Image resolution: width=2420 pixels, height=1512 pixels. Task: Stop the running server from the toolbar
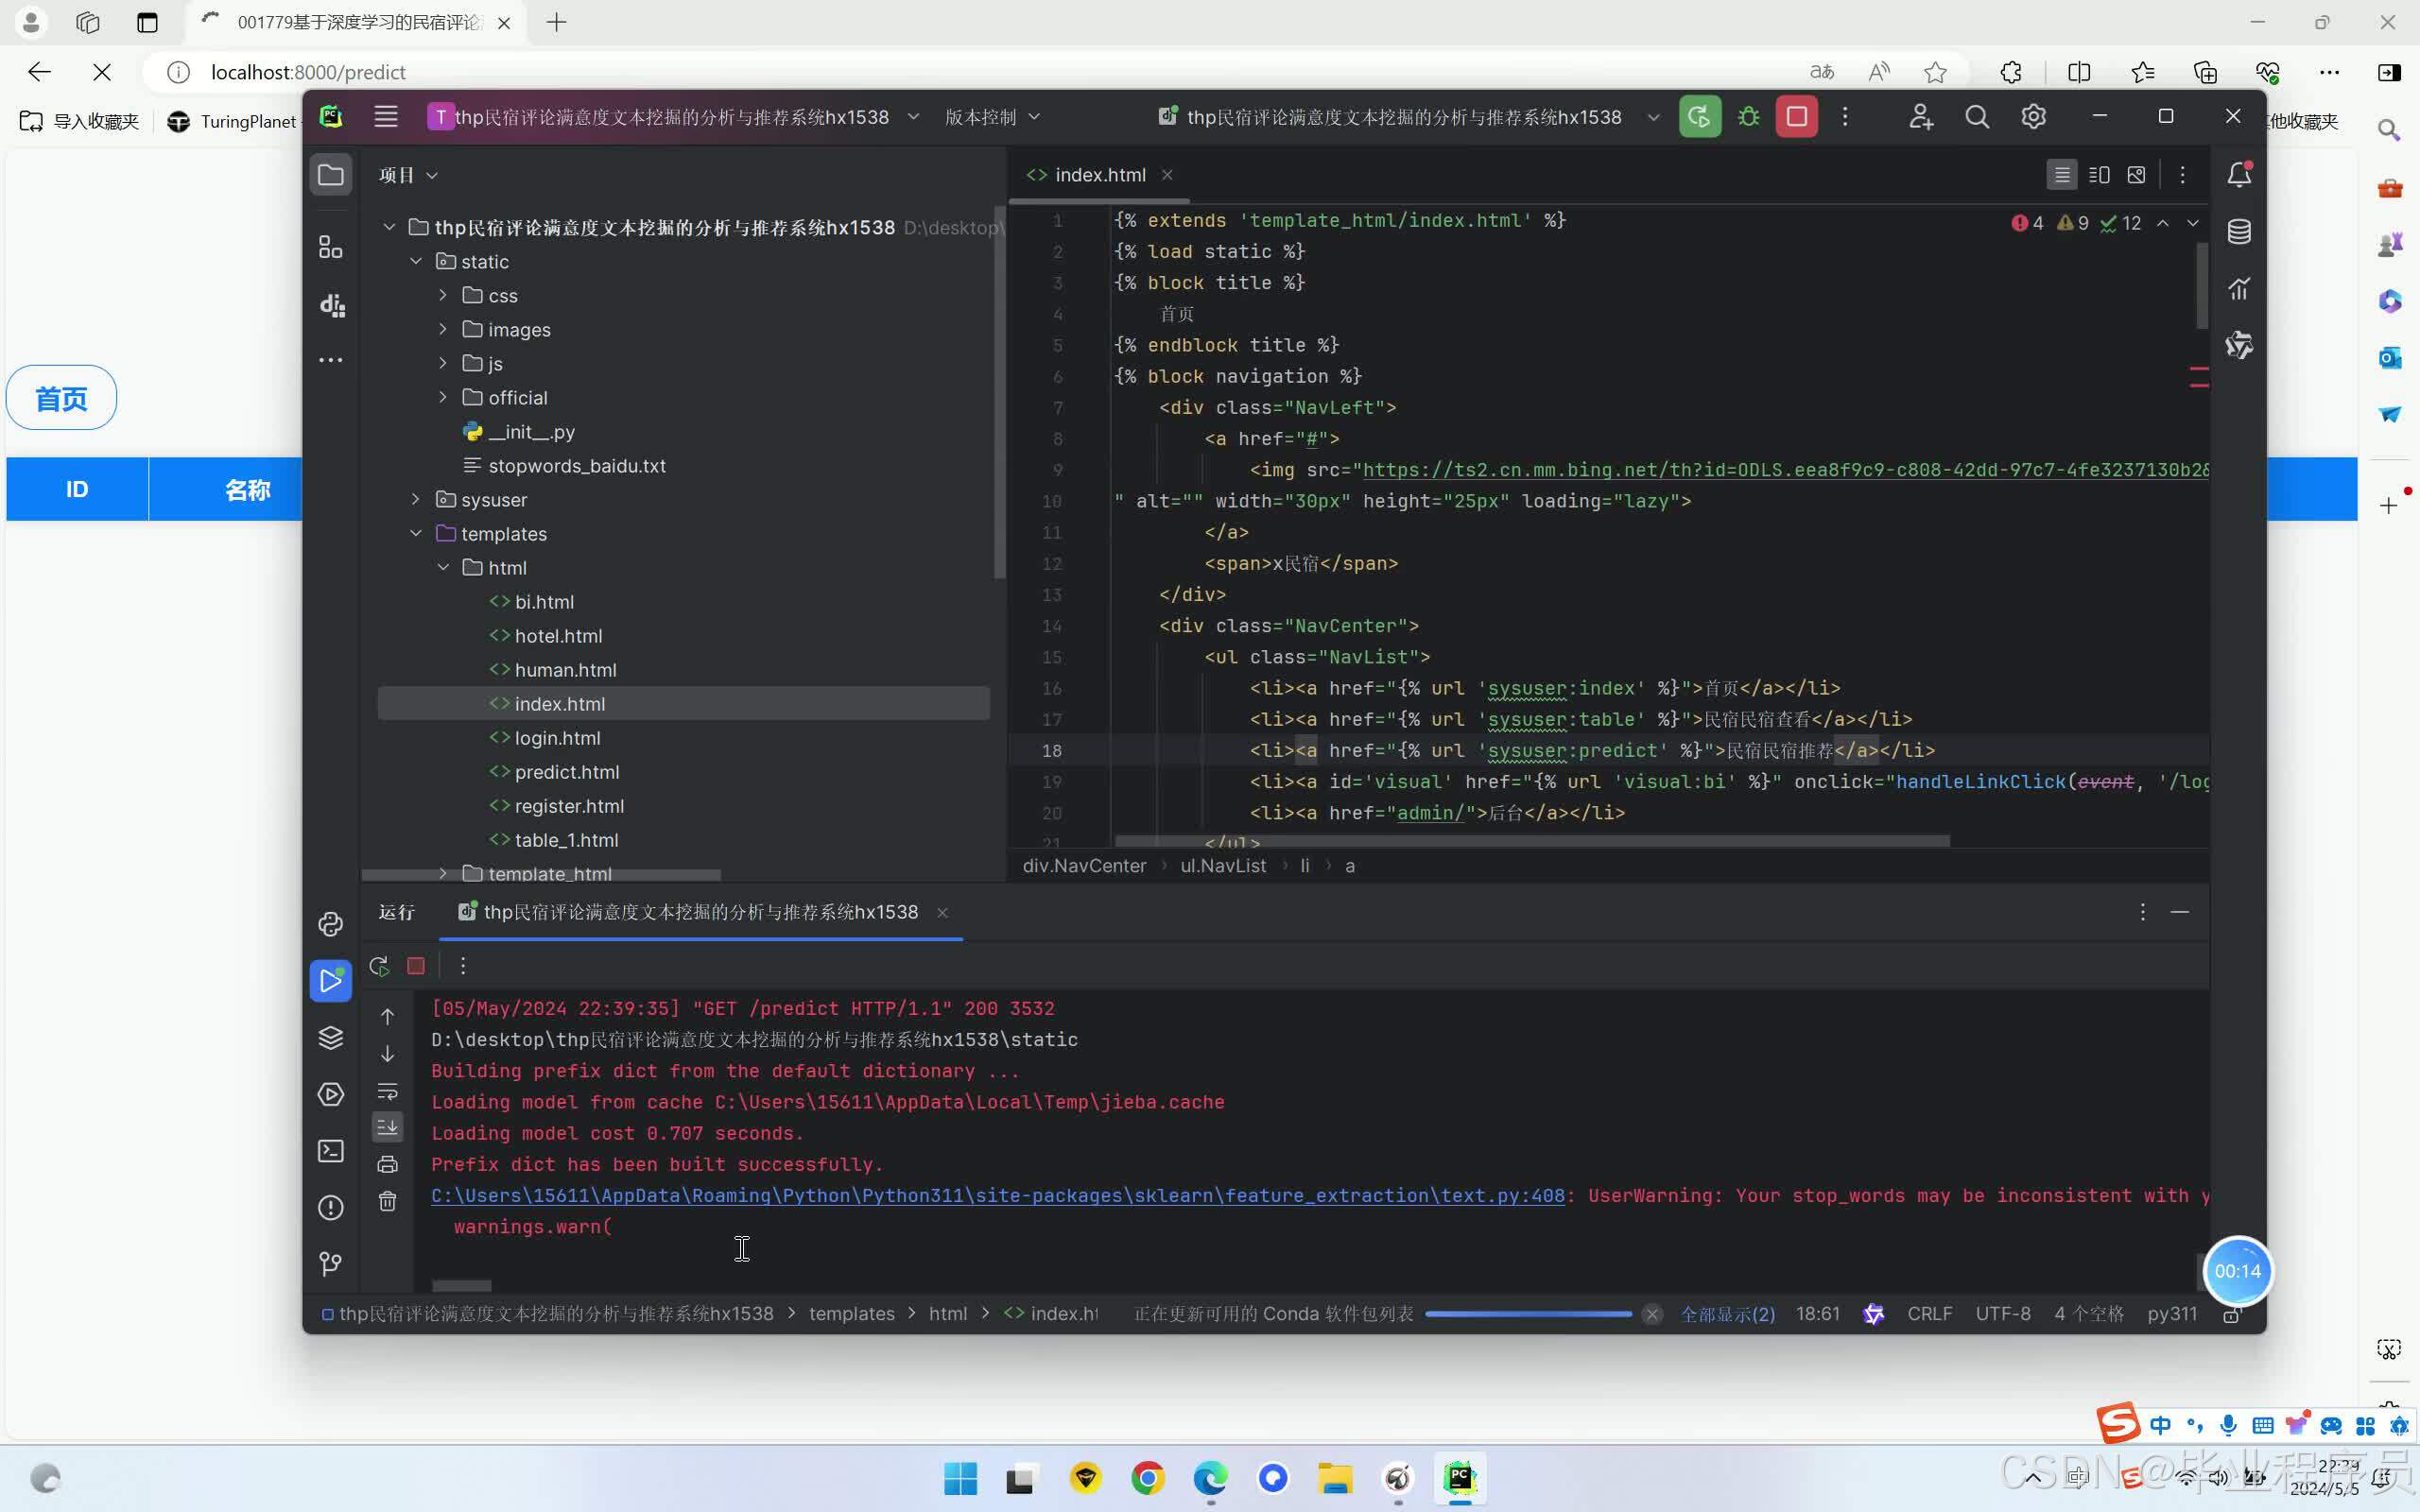(x=1796, y=117)
